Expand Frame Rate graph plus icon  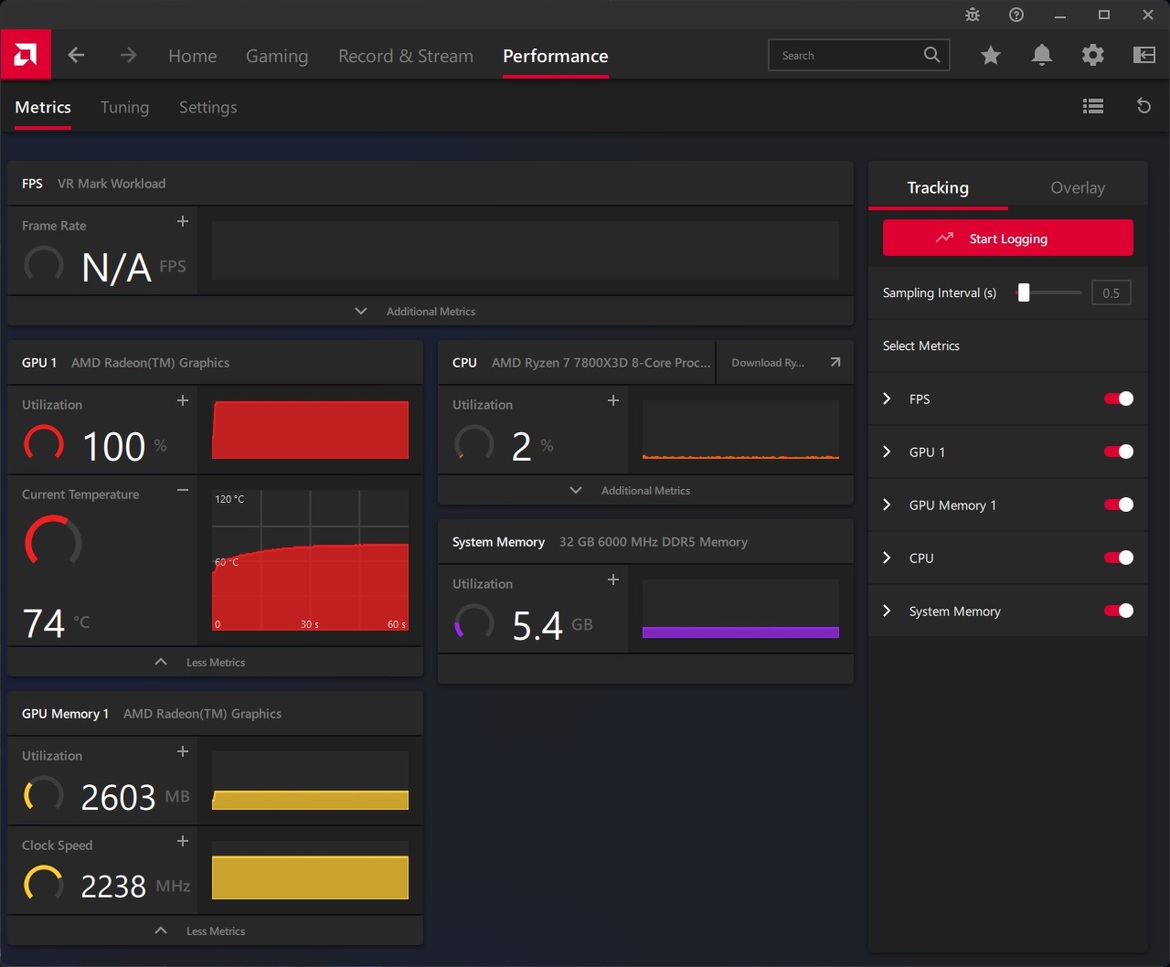tap(183, 222)
